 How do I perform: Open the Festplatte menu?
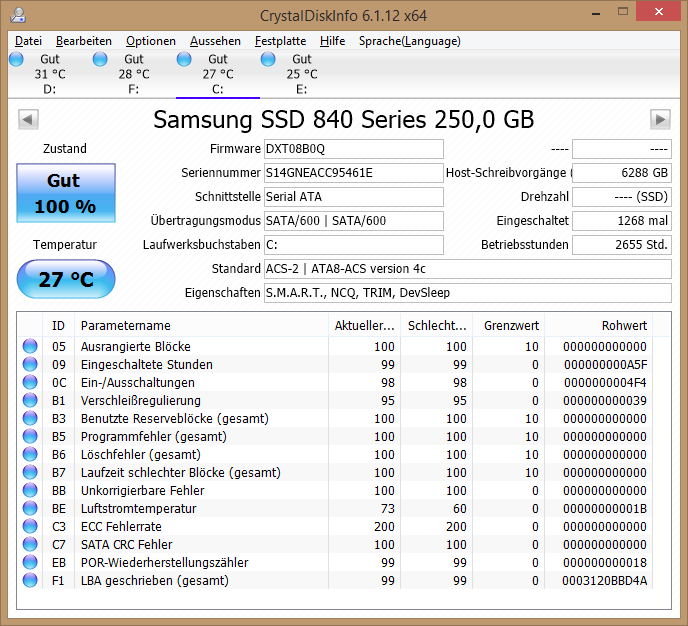coord(280,41)
